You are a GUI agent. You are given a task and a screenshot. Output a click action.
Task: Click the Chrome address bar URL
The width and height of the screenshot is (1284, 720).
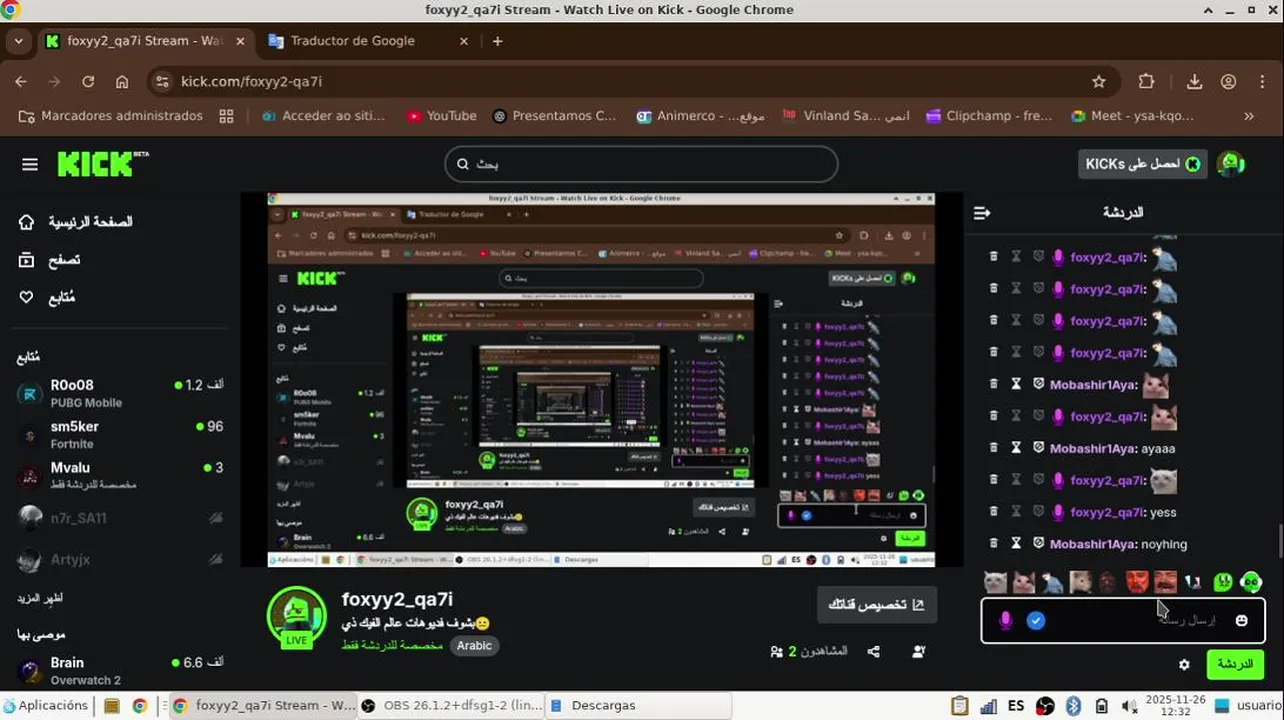251,82
